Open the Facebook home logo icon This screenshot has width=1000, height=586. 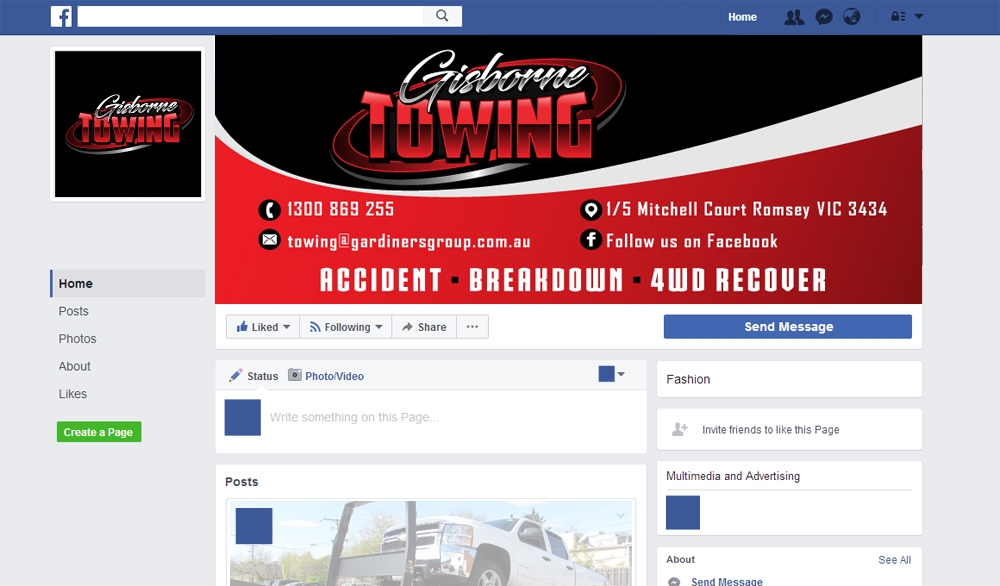coord(61,16)
